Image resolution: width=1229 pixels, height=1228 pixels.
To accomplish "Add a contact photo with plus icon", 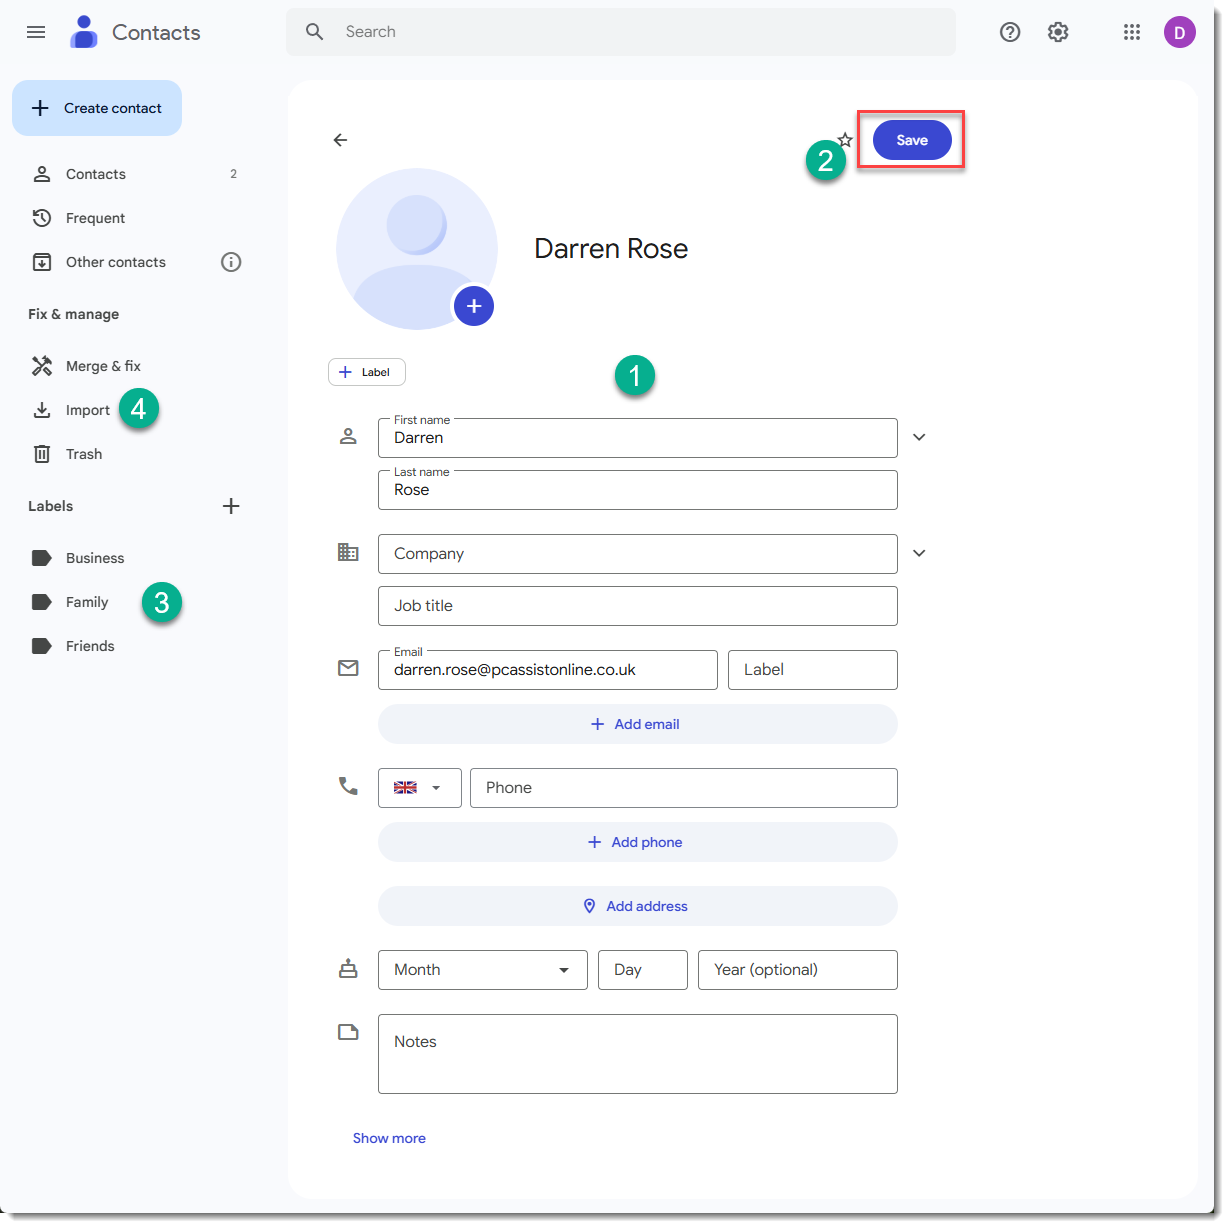I will tap(474, 306).
